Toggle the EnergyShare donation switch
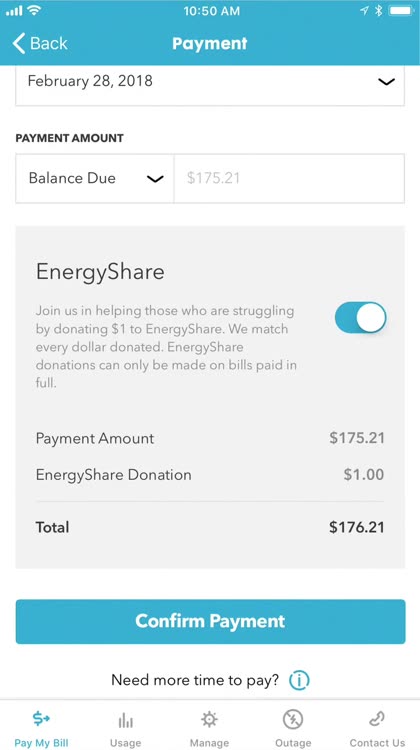This screenshot has height=750, width=420. 360,317
